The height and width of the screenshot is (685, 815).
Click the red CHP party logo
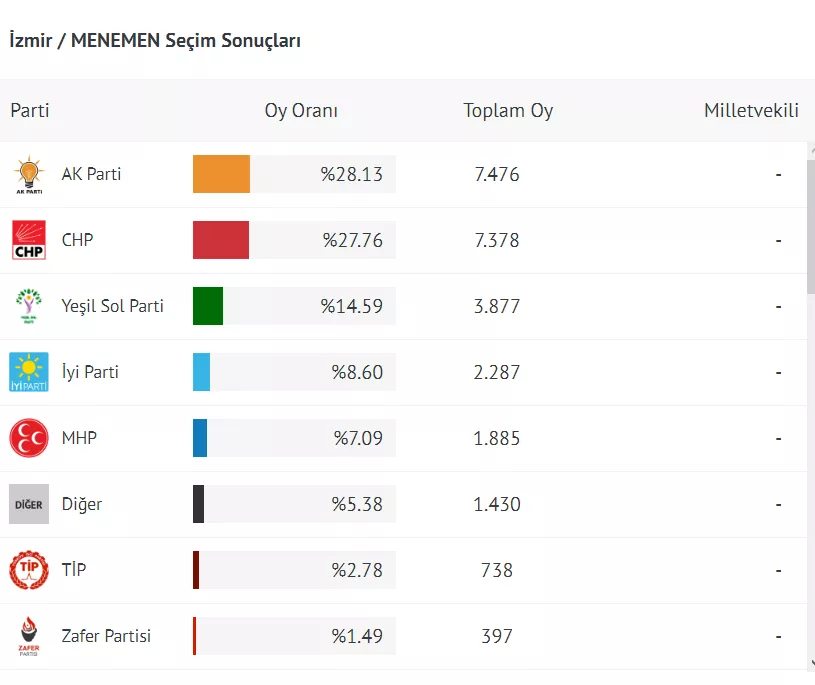pos(29,240)
